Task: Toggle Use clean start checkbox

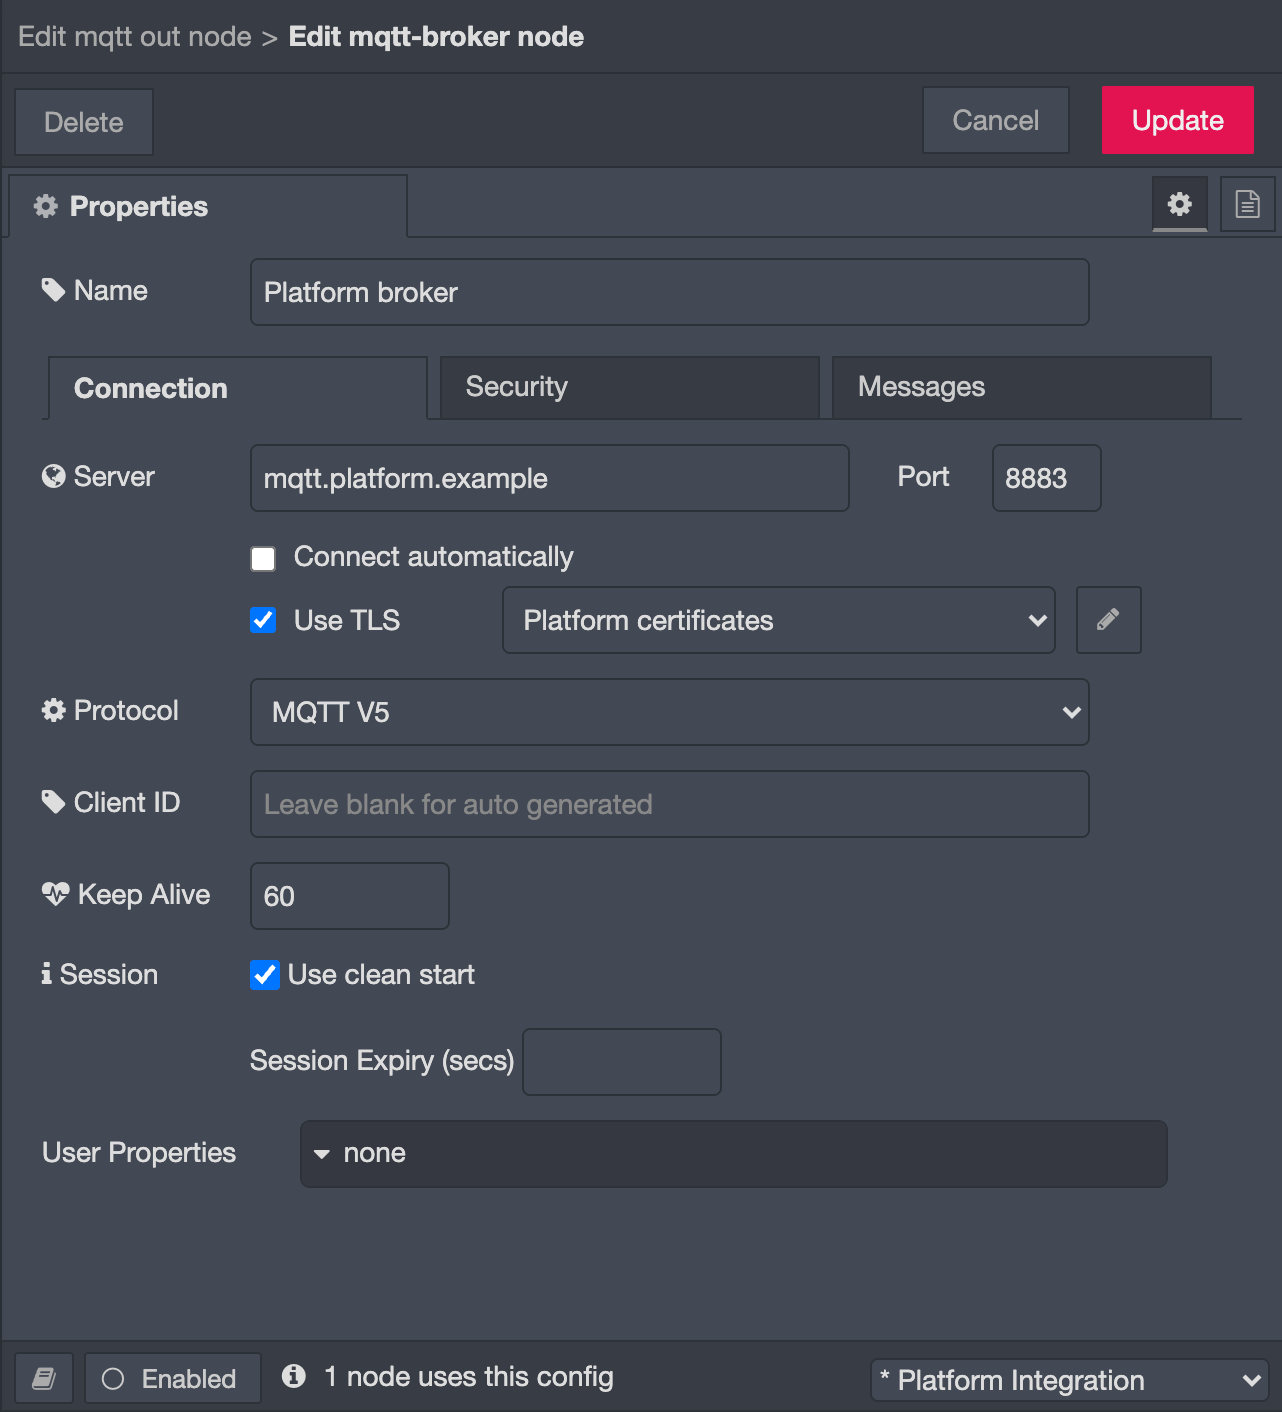Action: (264, 975)
